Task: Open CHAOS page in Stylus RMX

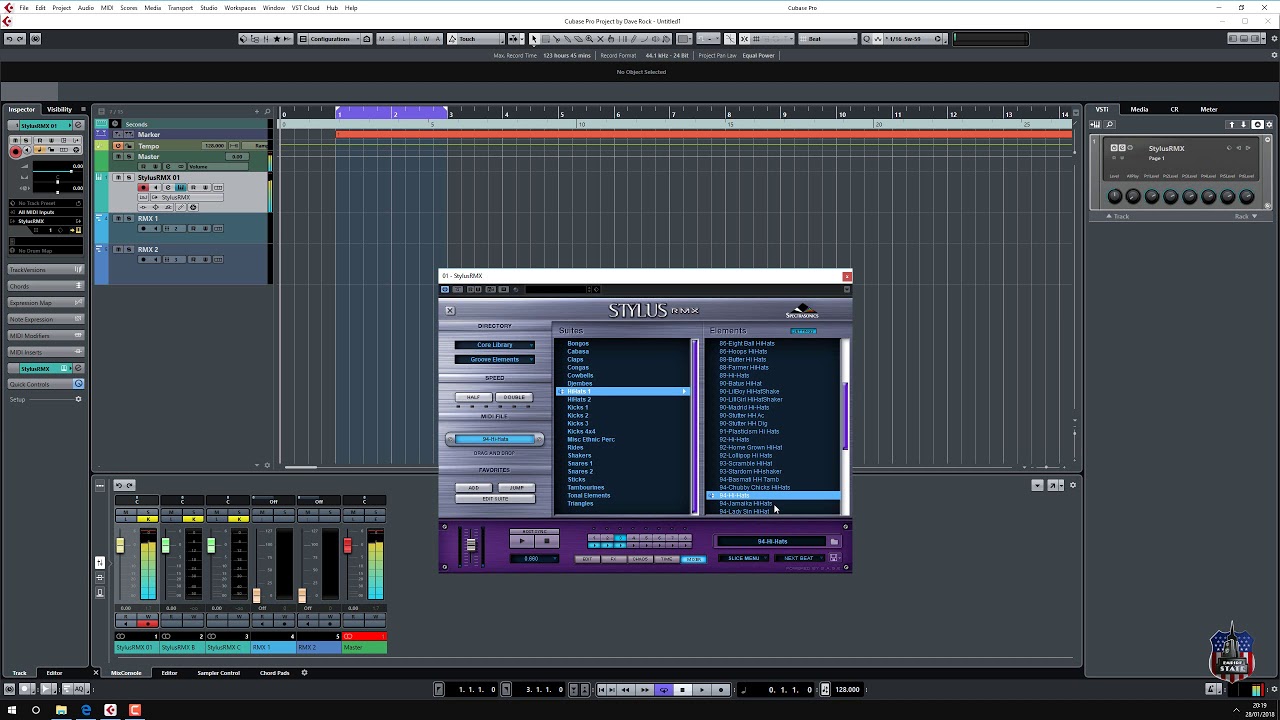Action: tap(640, 559)
